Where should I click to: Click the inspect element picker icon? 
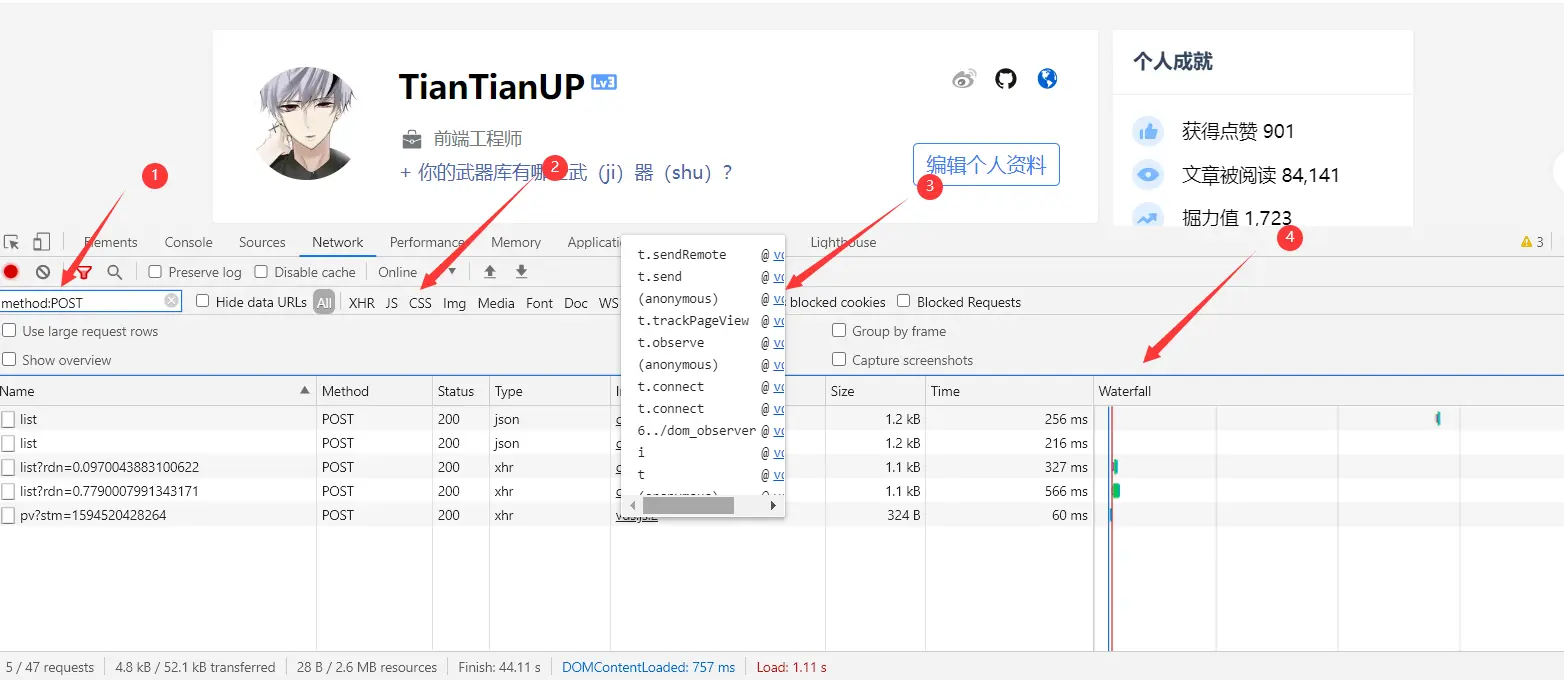click(12, 242)
